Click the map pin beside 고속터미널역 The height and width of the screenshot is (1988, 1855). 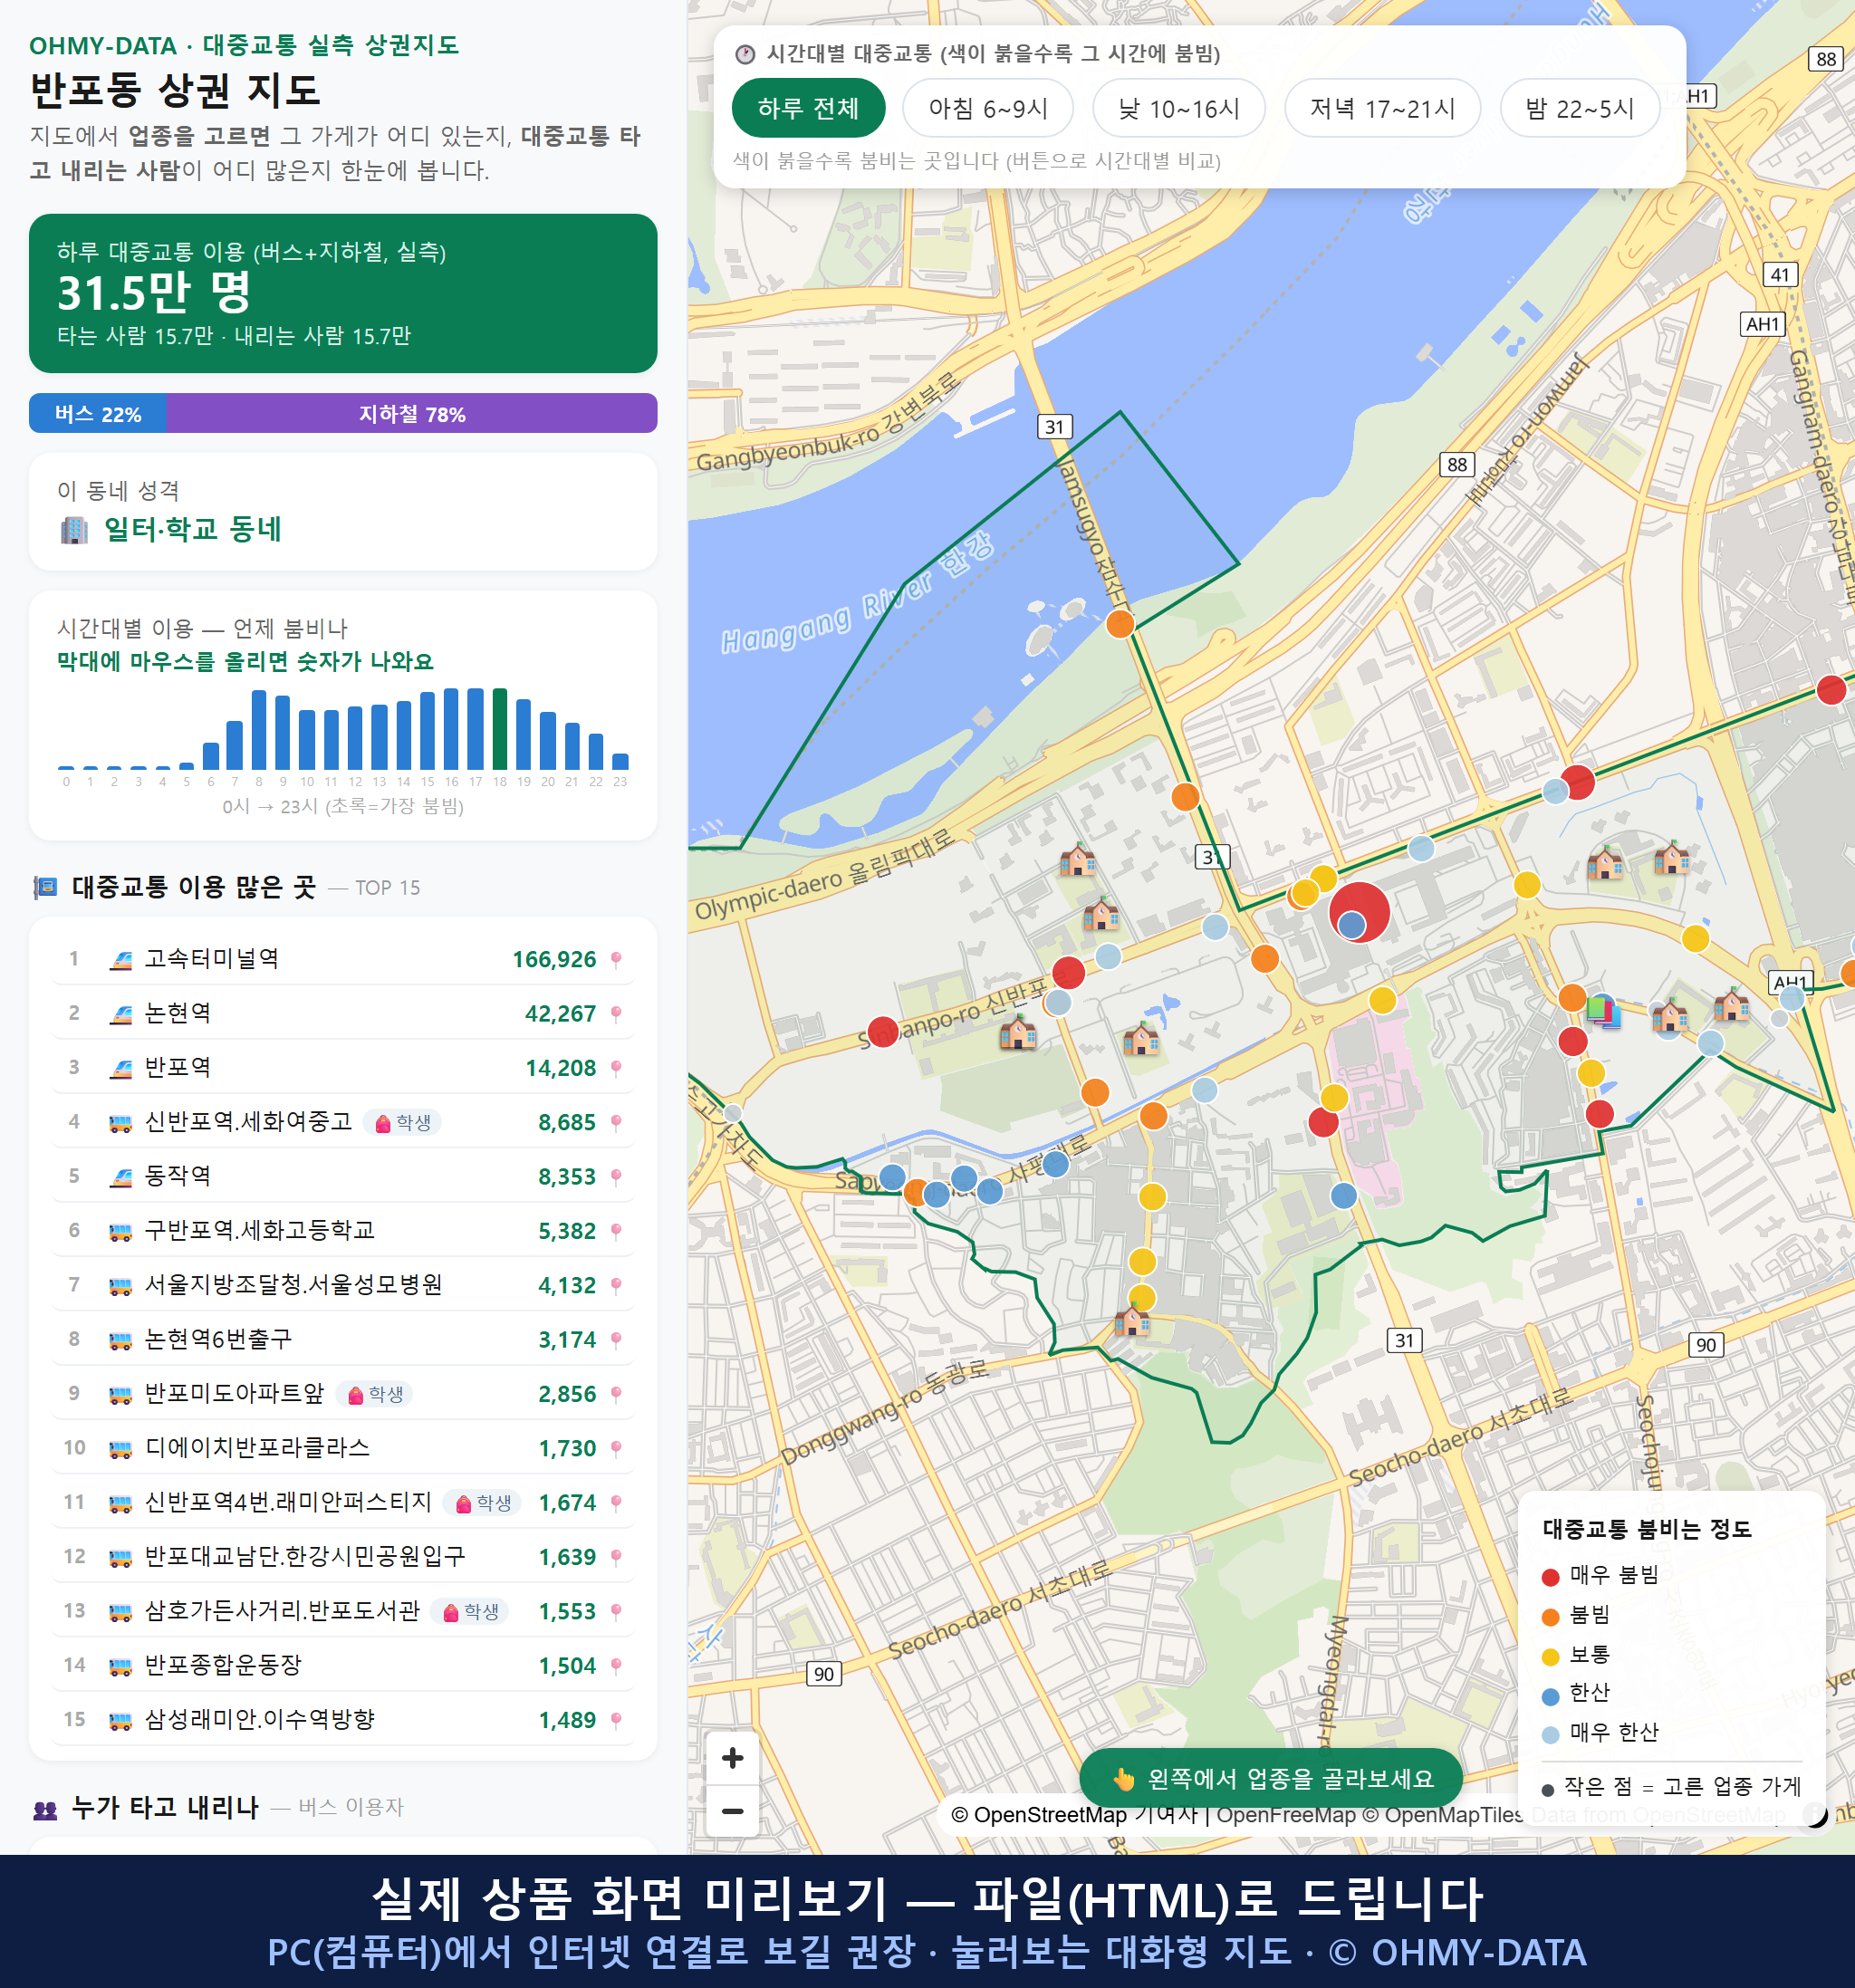pyautogui.click(x=616, y=960)
